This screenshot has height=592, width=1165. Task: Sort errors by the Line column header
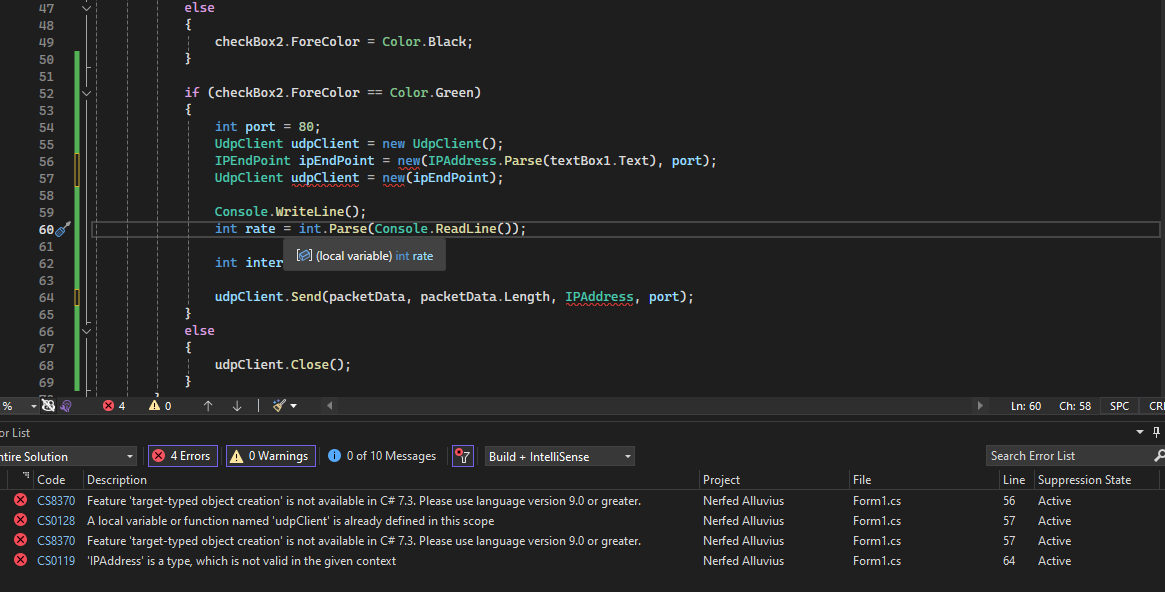coord(1013,480)
